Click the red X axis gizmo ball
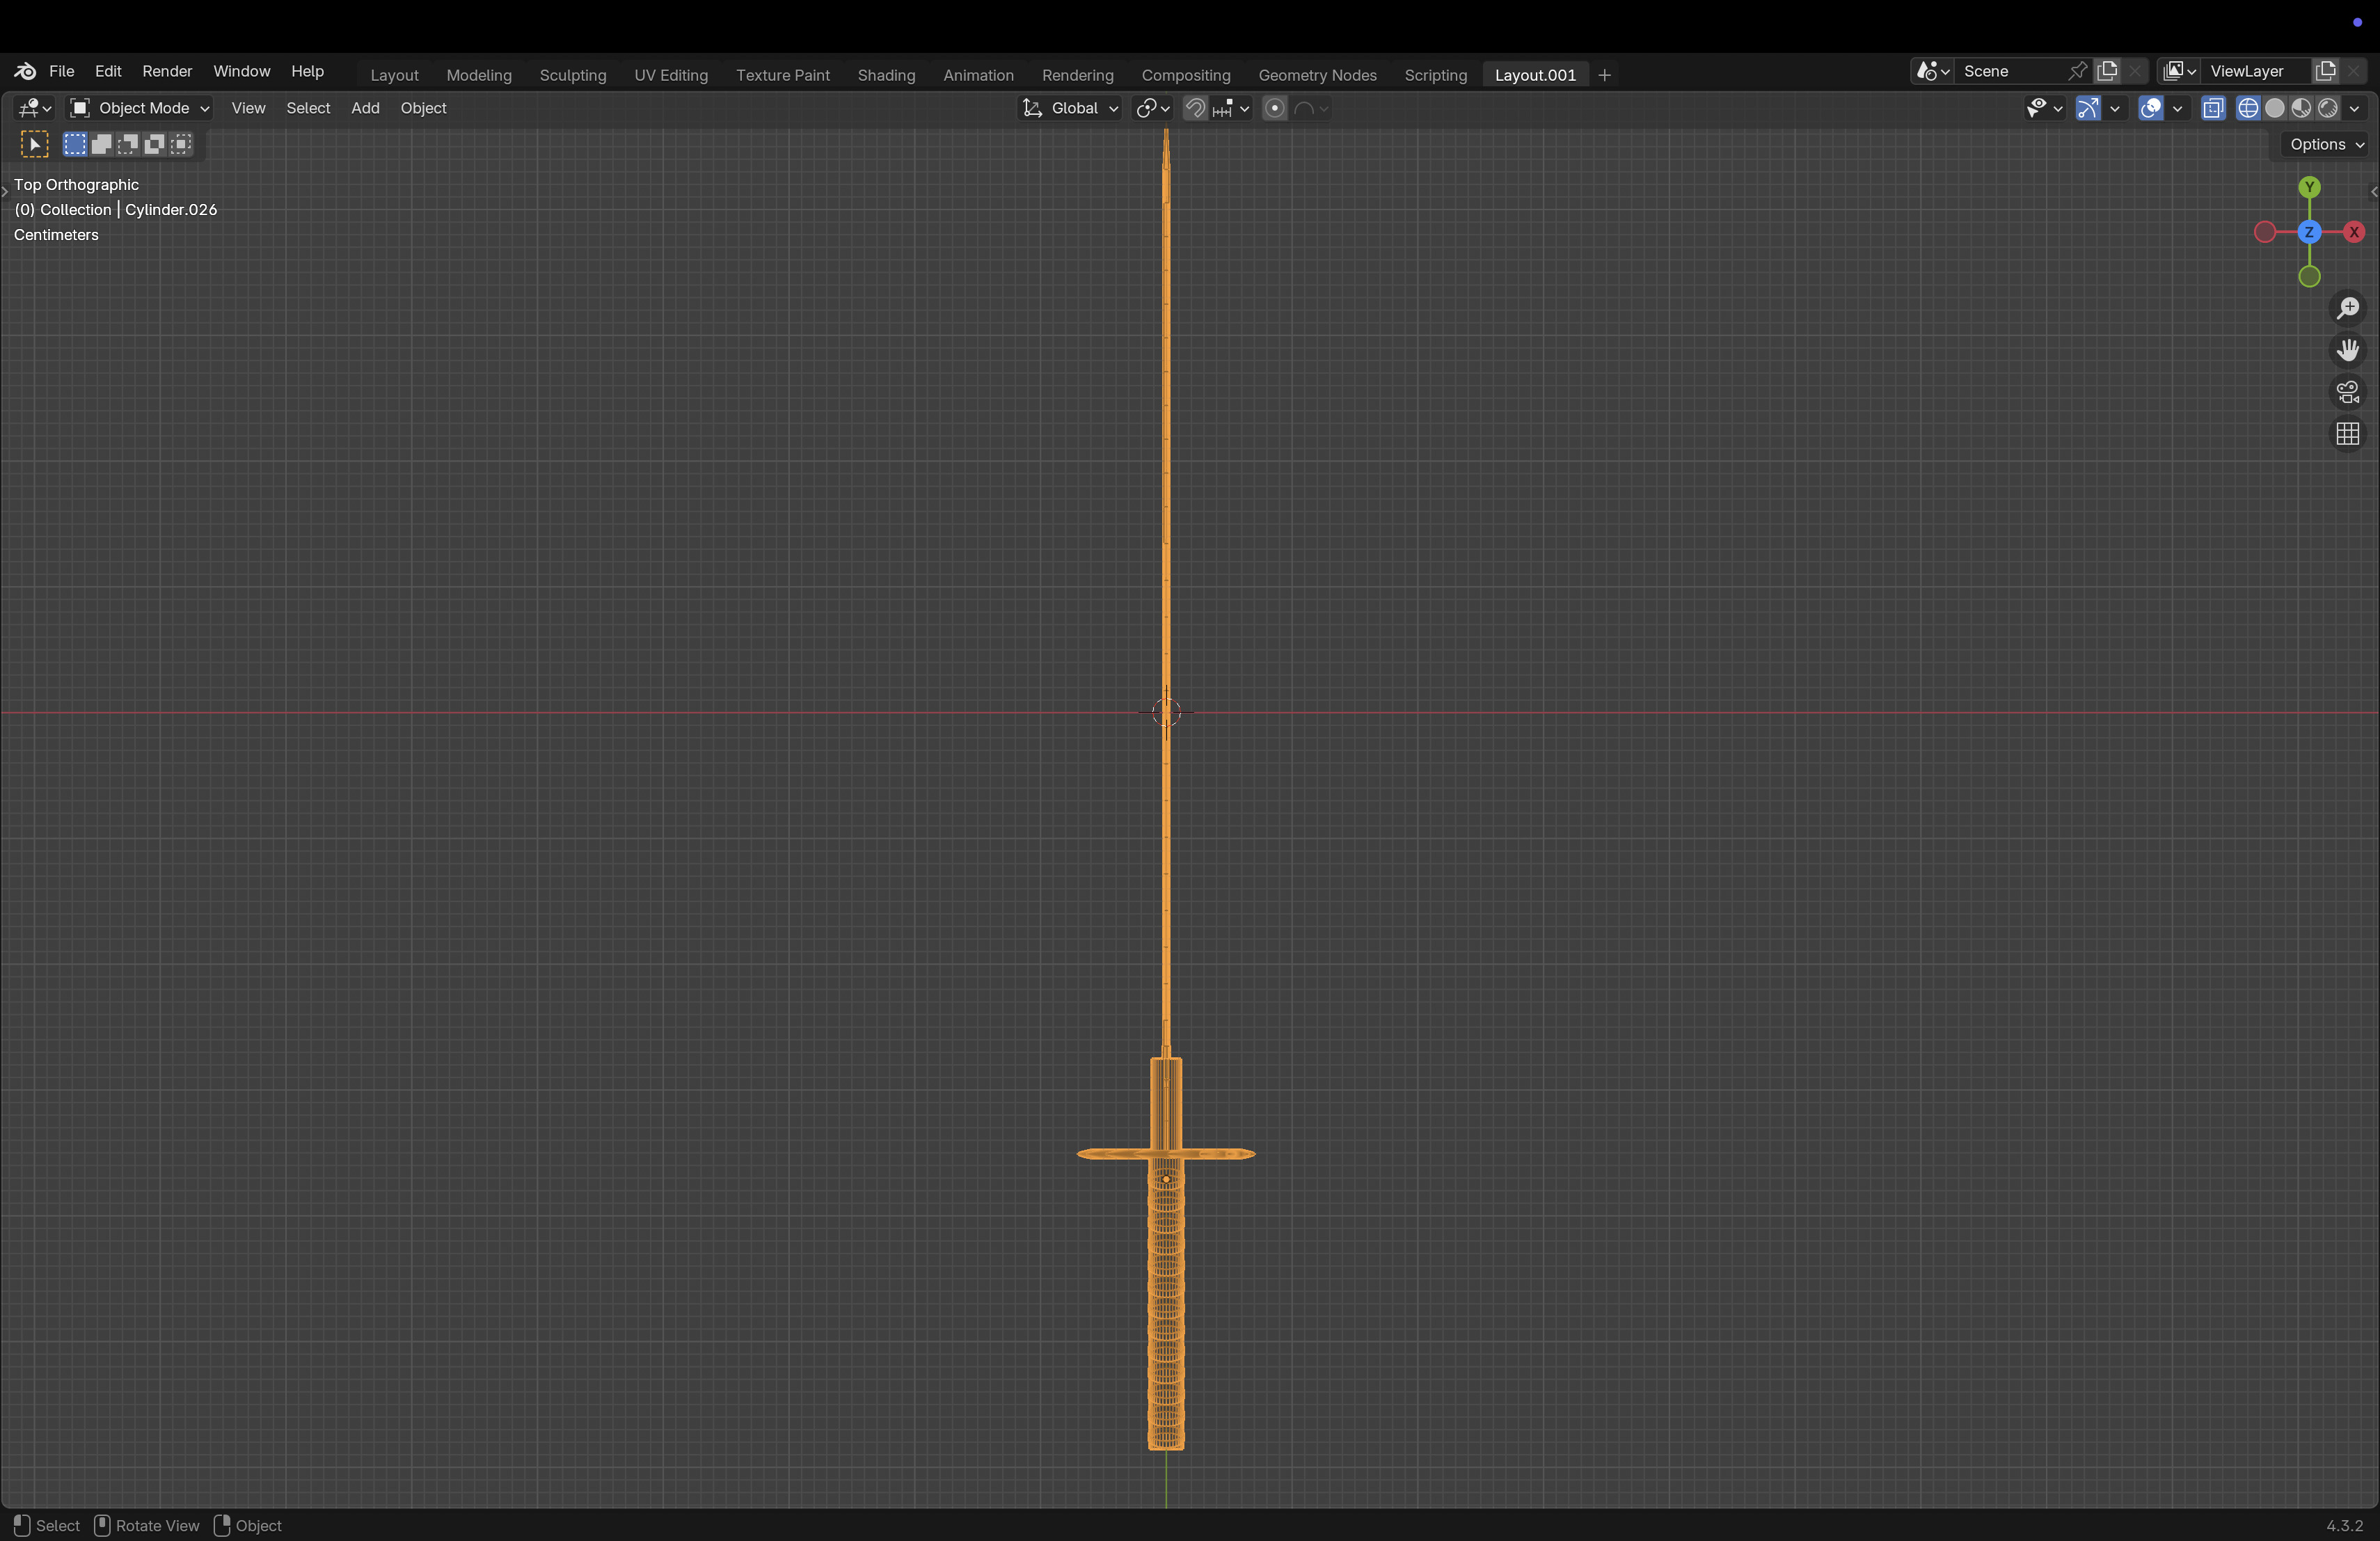2380x1541 pixels. click(x=2354, y=232)
